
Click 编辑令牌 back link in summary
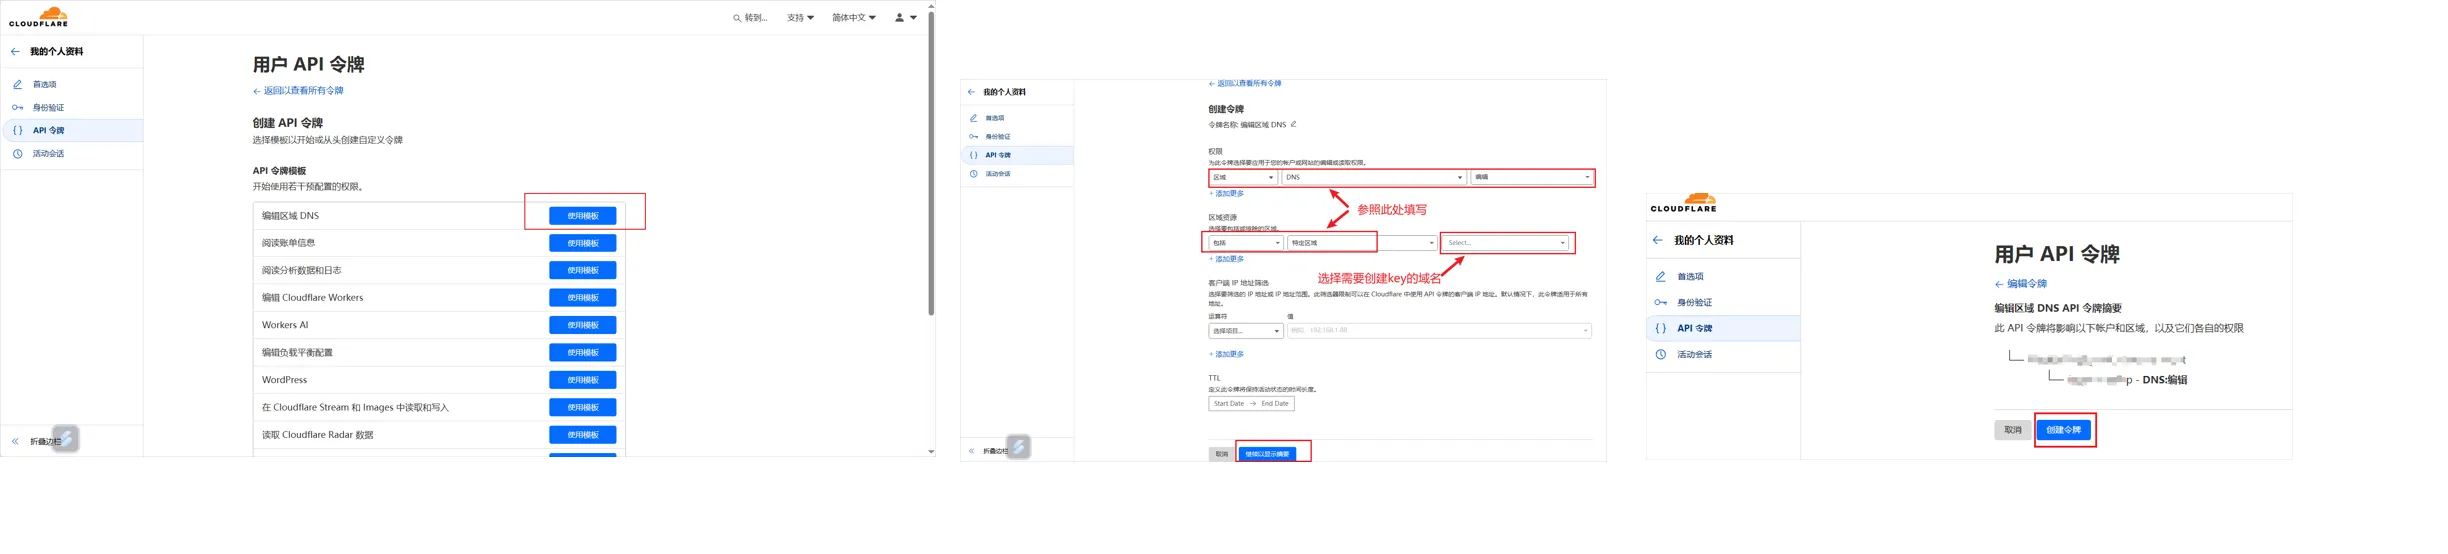[2020, 284]
